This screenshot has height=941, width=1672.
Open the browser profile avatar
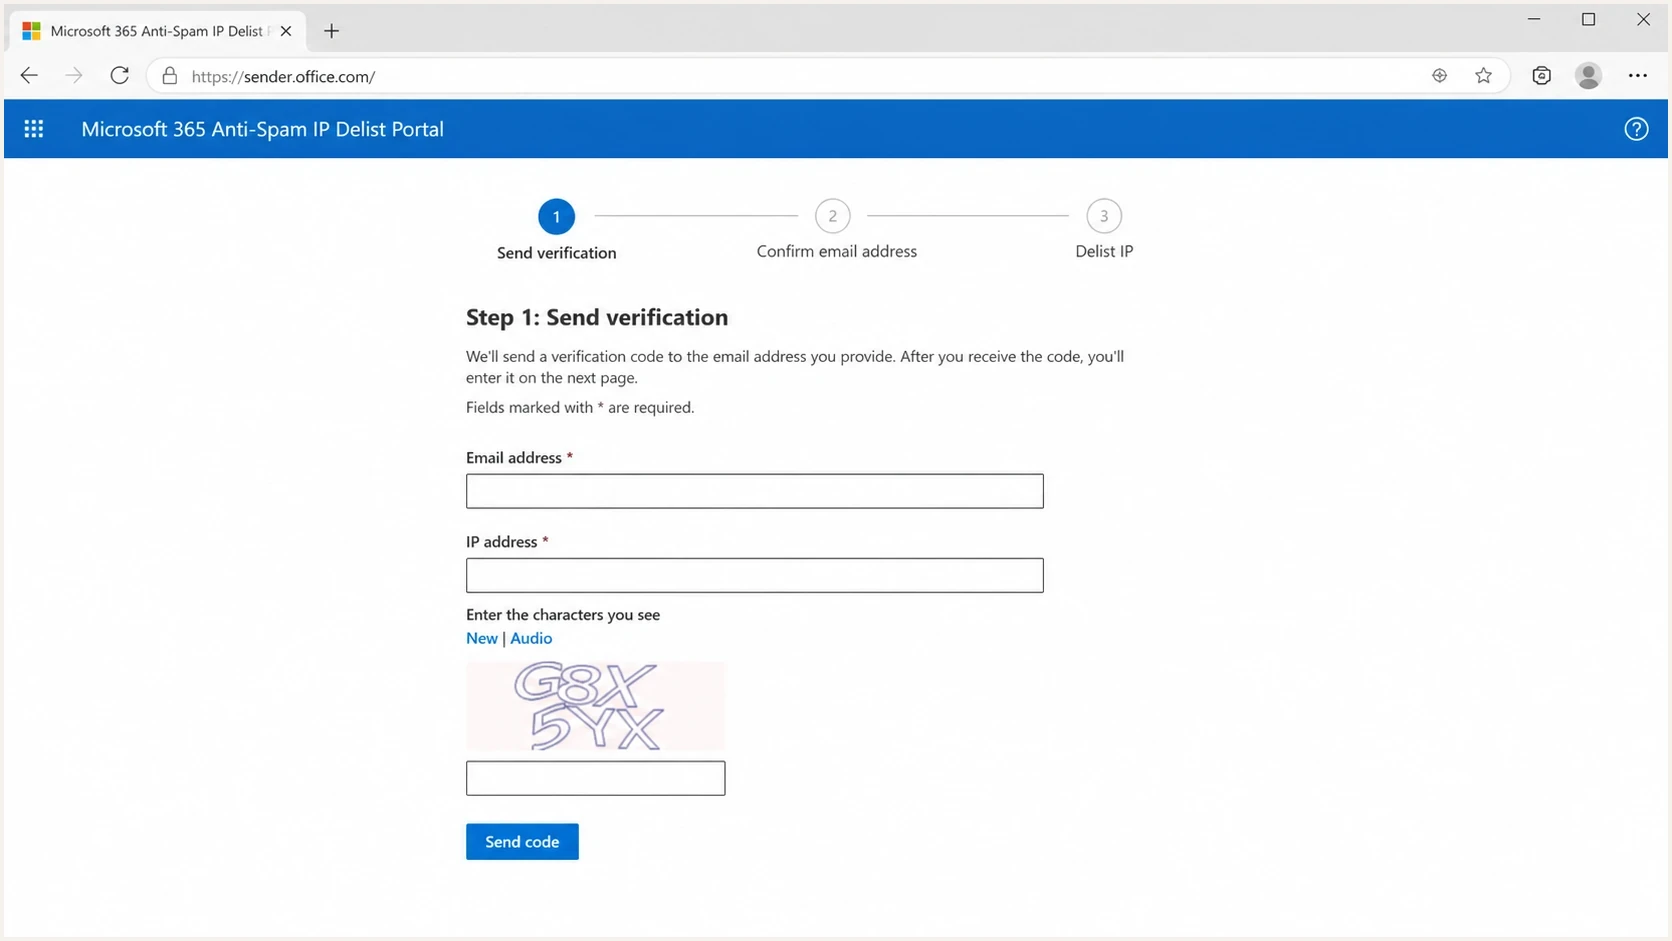[x=1588, y=76]
